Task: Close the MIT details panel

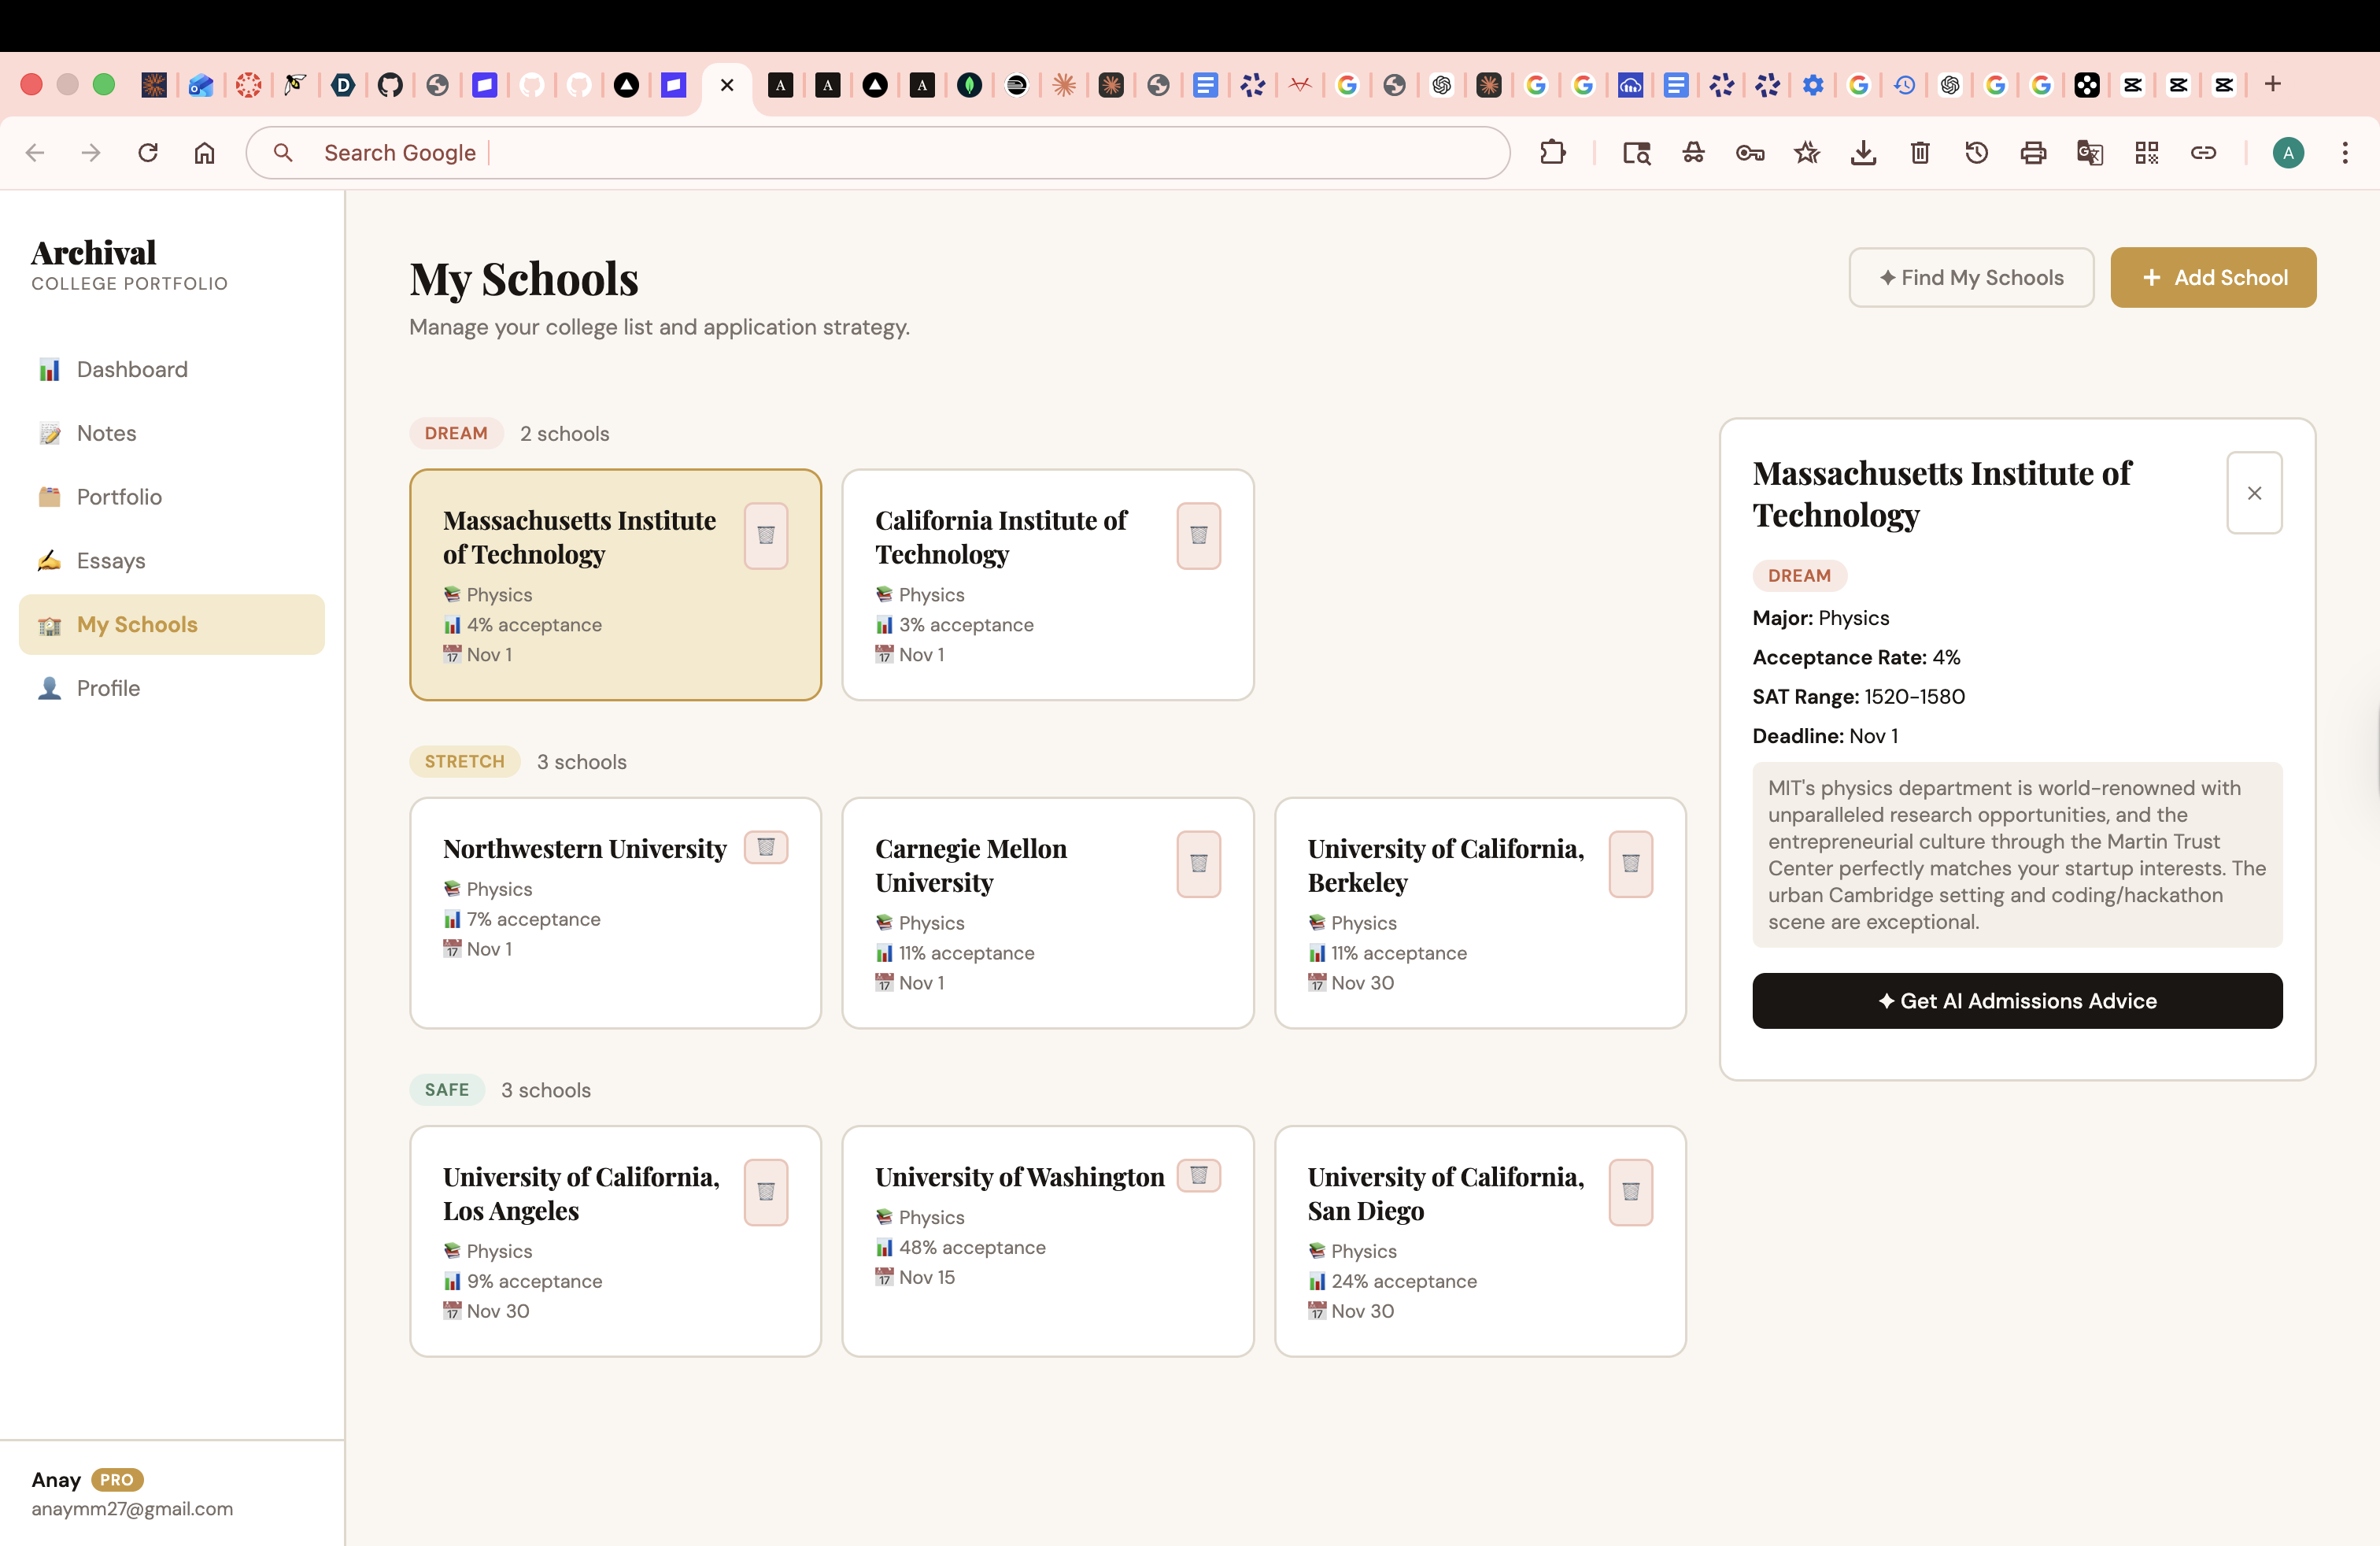Action: 2254,493
